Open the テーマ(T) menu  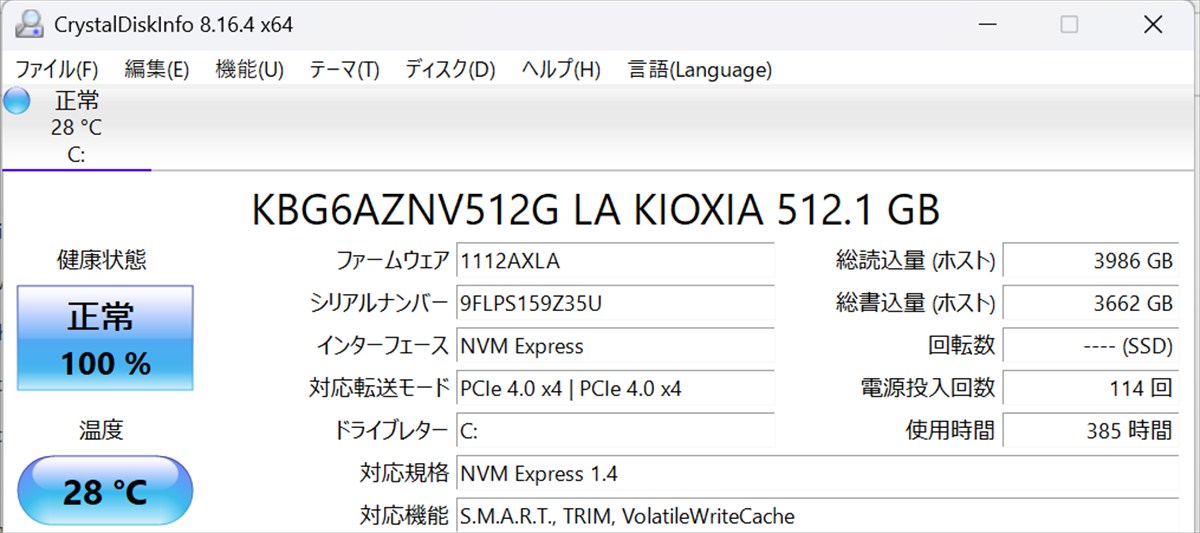[344, 70]
